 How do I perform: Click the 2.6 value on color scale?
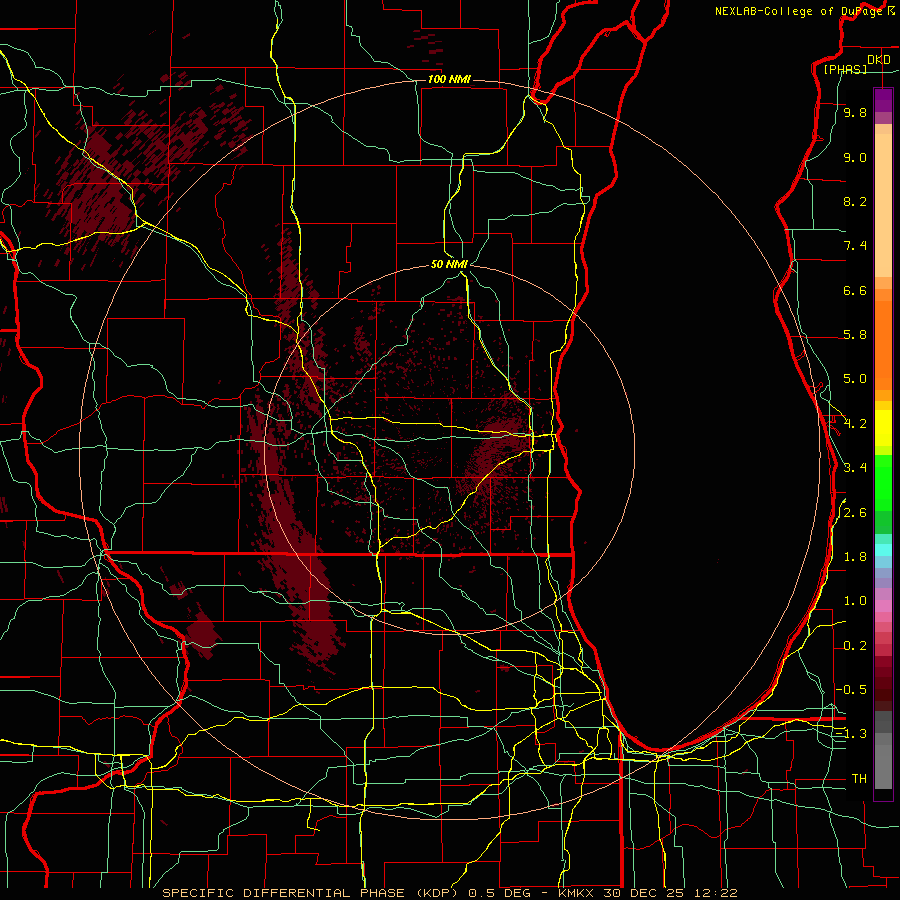855,512
